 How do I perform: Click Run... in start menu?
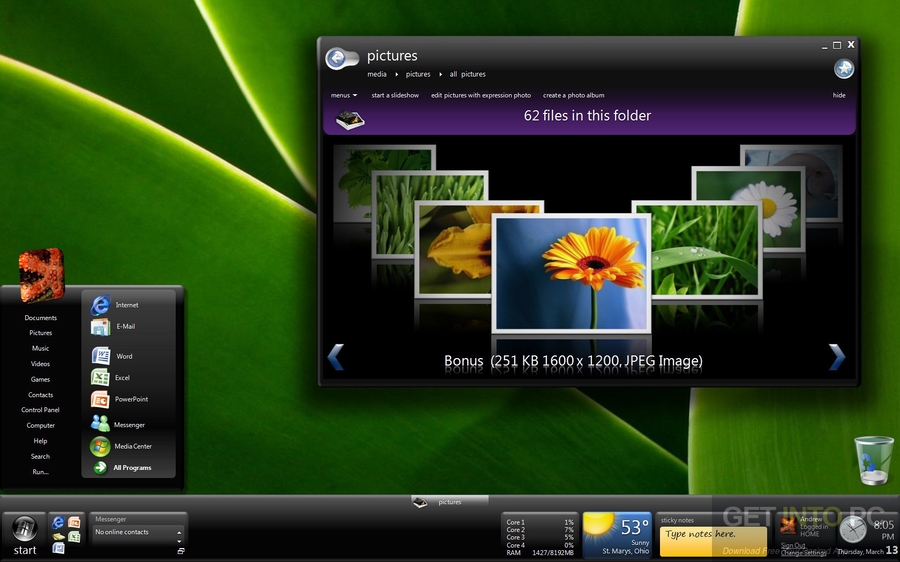tap(40, 472)
